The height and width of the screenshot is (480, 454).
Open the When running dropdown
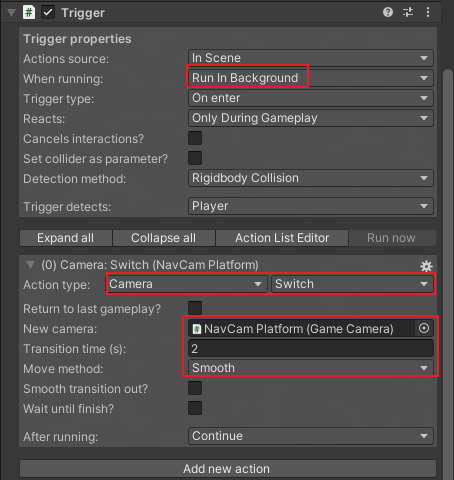[x=311, y=78]
